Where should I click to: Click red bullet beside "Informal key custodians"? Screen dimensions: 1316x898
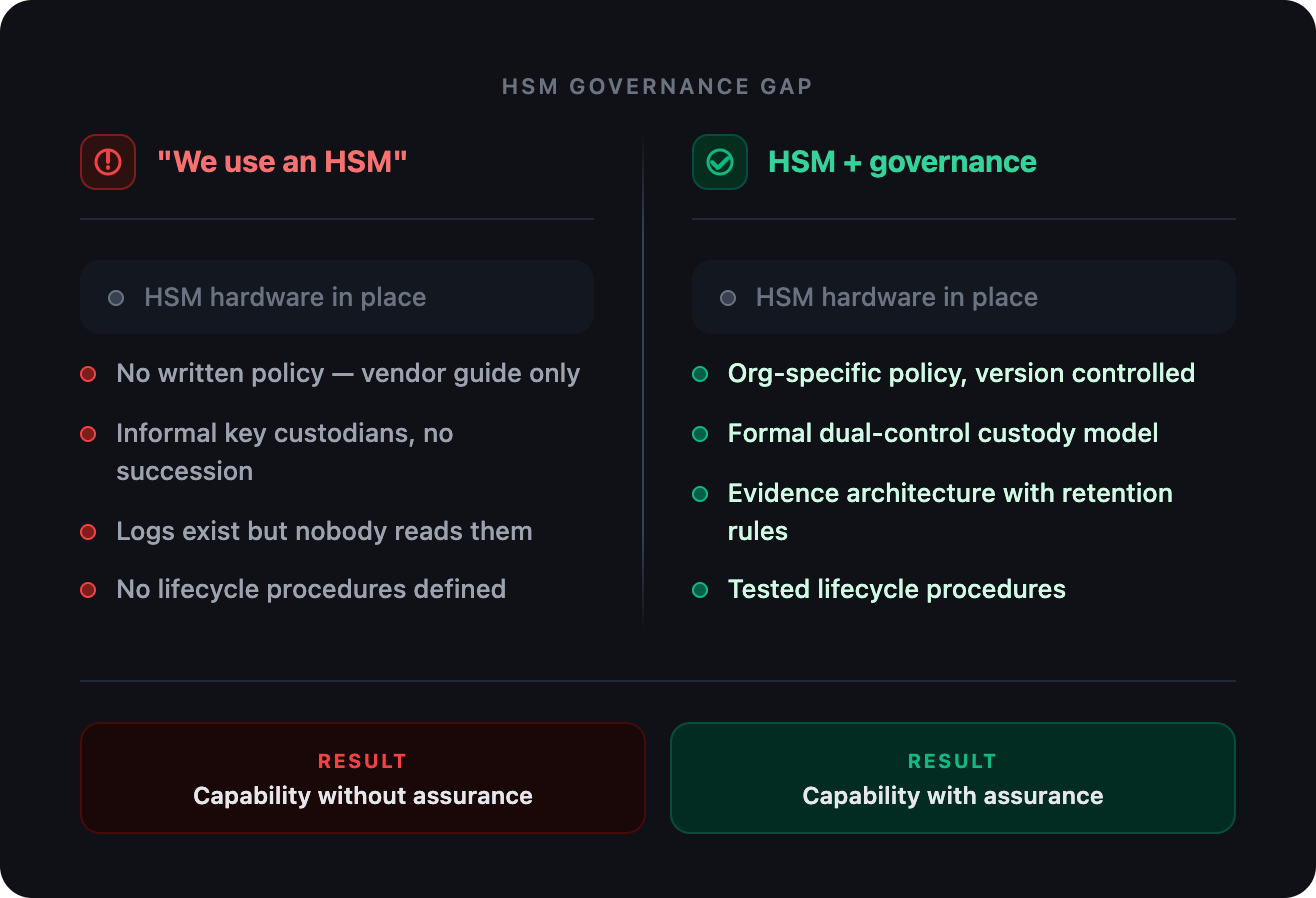pyautogui.click(x=88, y=434)
